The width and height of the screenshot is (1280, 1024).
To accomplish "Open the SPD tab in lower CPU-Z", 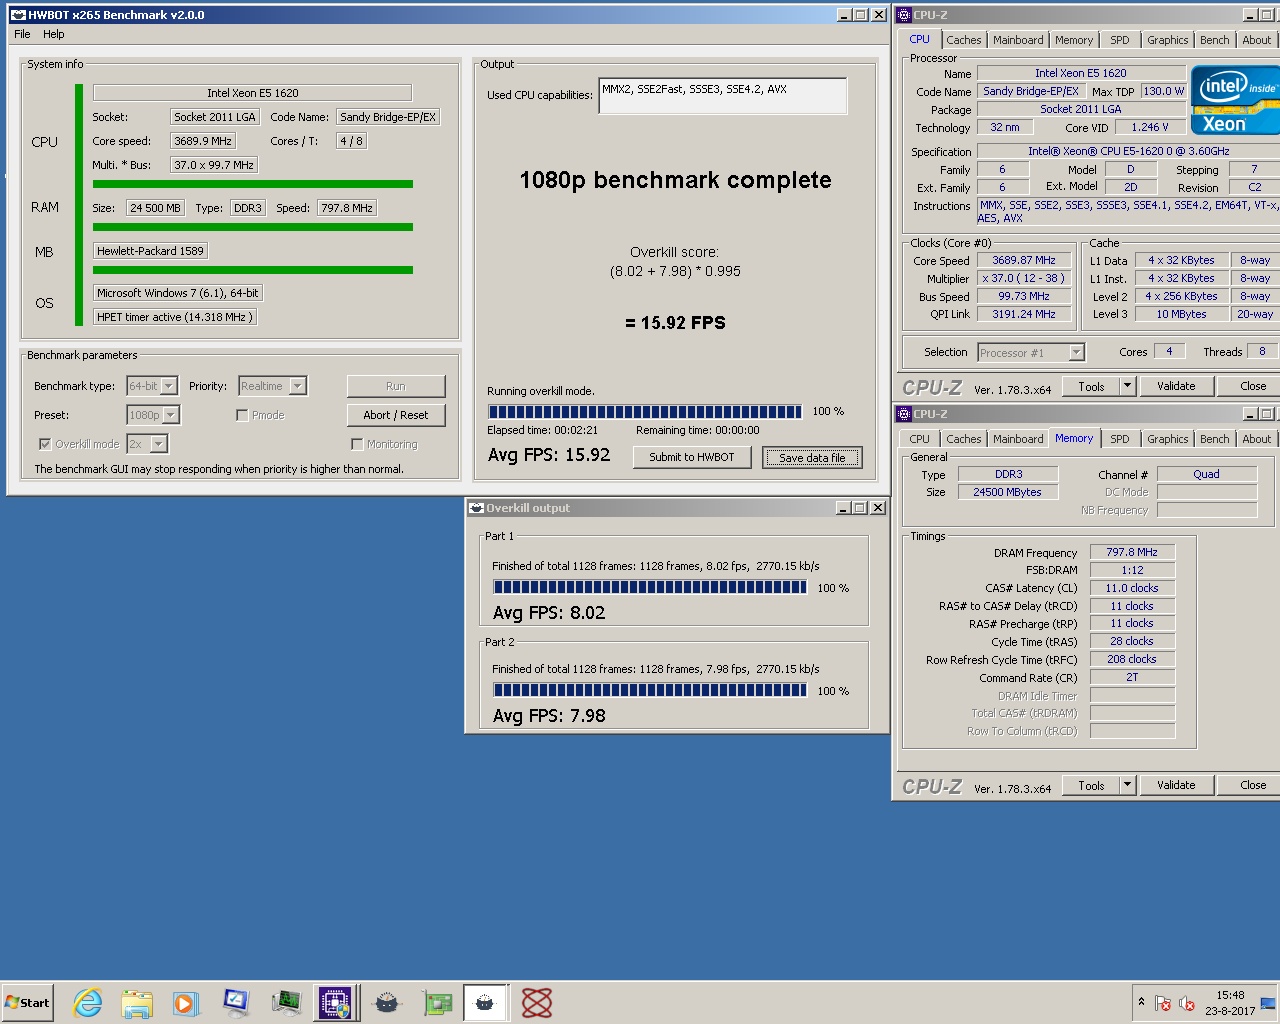I will point(1120,439).
